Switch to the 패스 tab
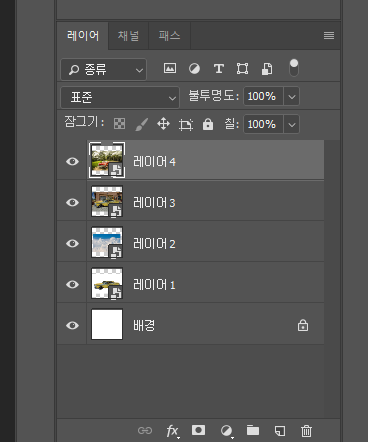 point(169,36)
